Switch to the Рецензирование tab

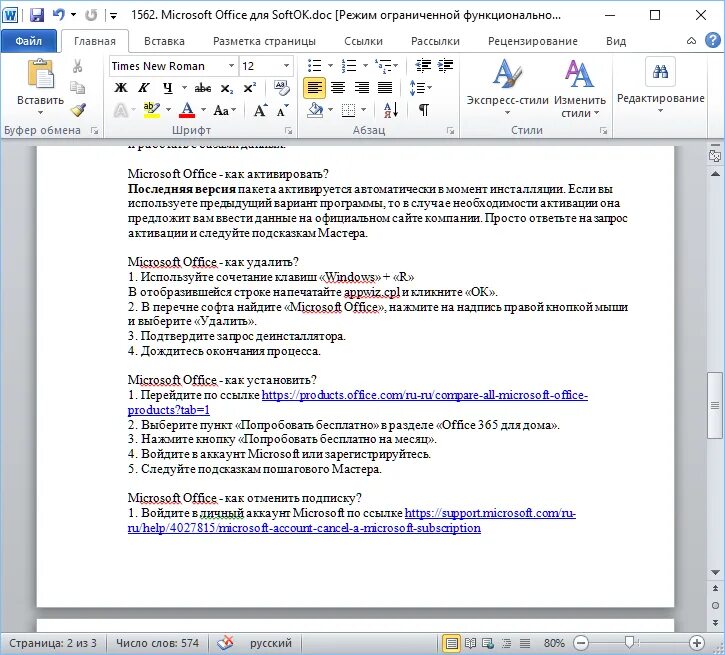(533, 41)
